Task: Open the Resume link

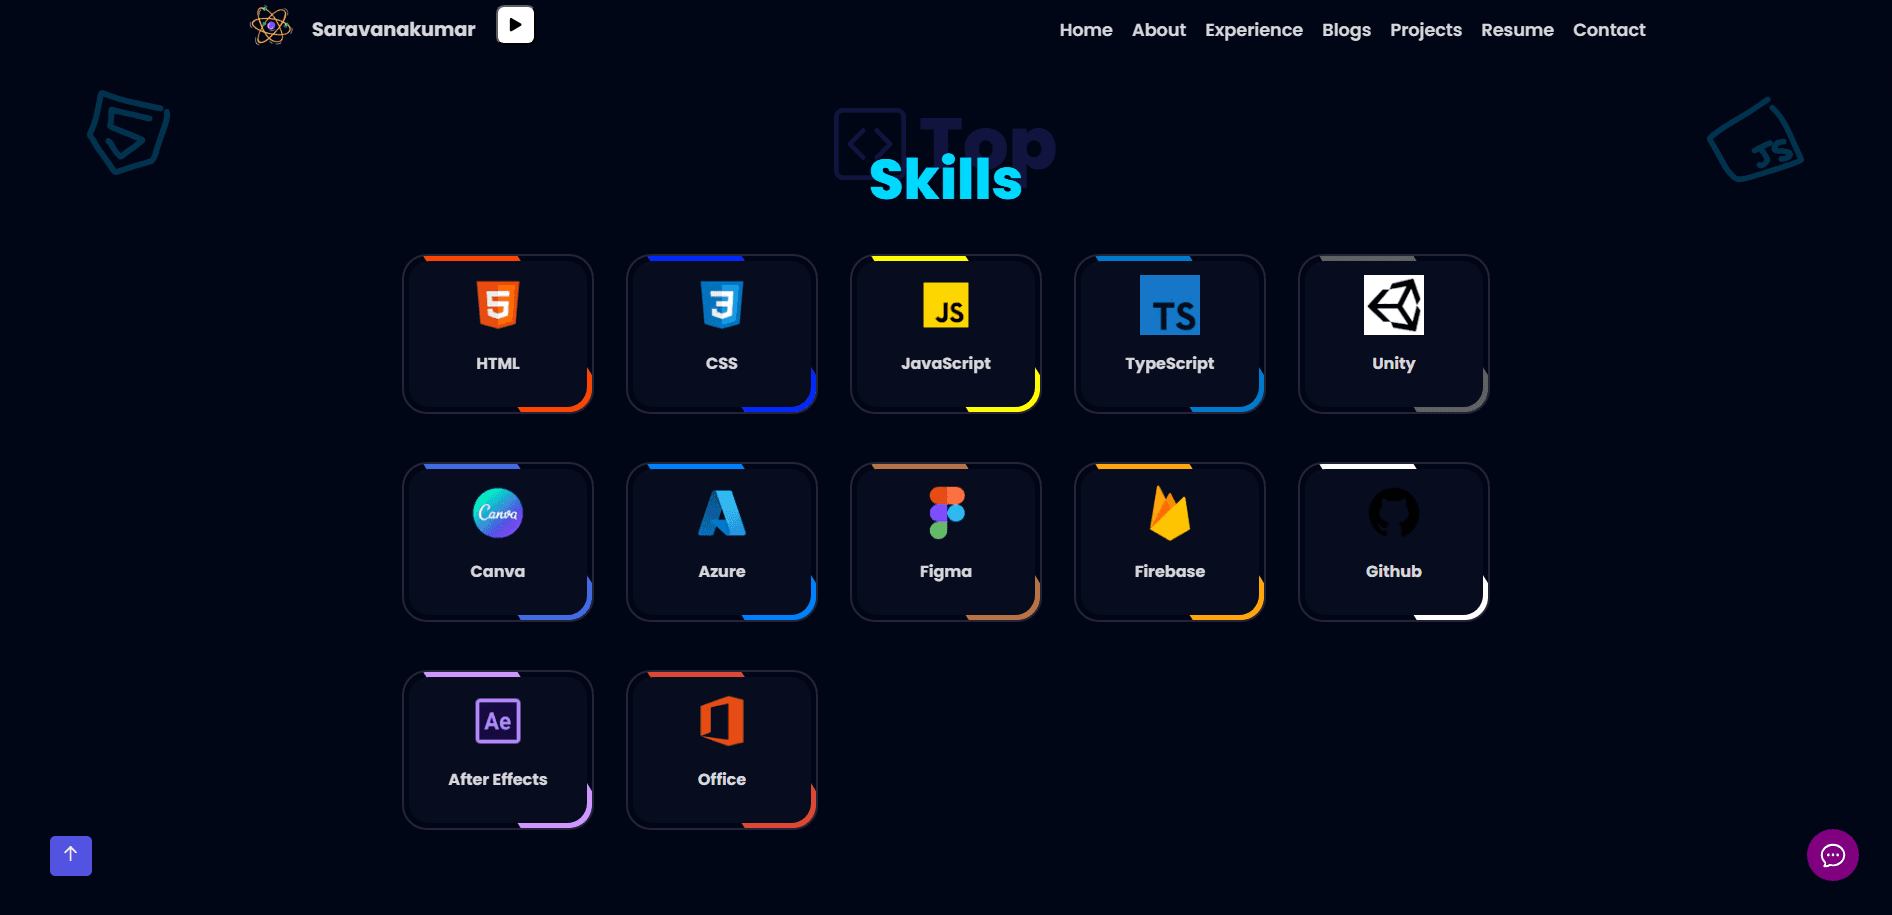Action: tap(1517, 30)
